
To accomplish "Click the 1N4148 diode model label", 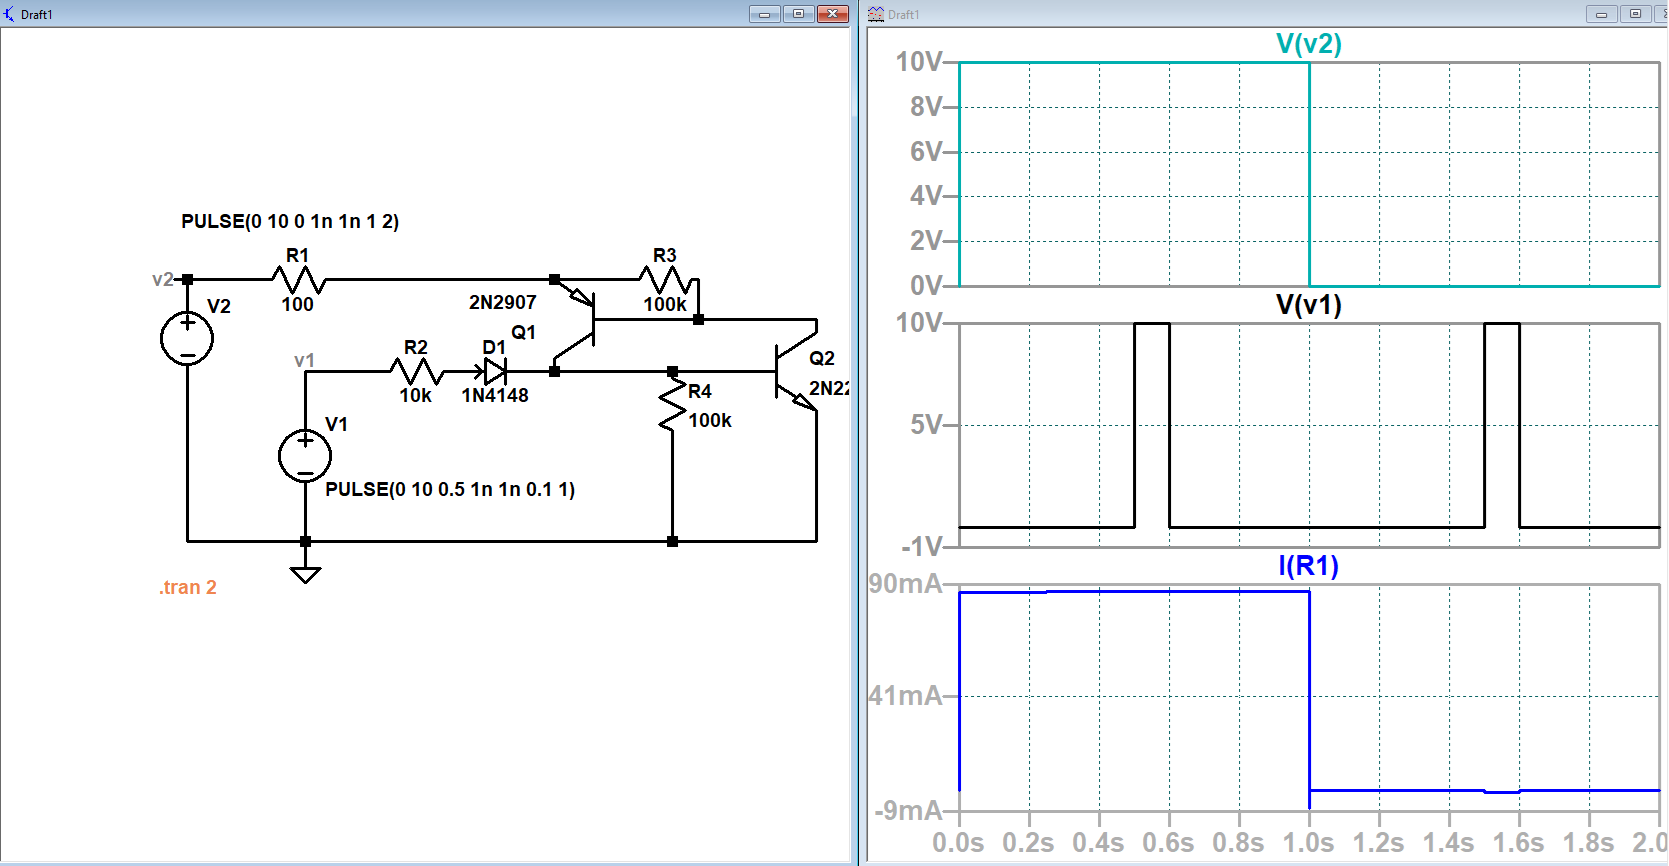I will point(495,395).
